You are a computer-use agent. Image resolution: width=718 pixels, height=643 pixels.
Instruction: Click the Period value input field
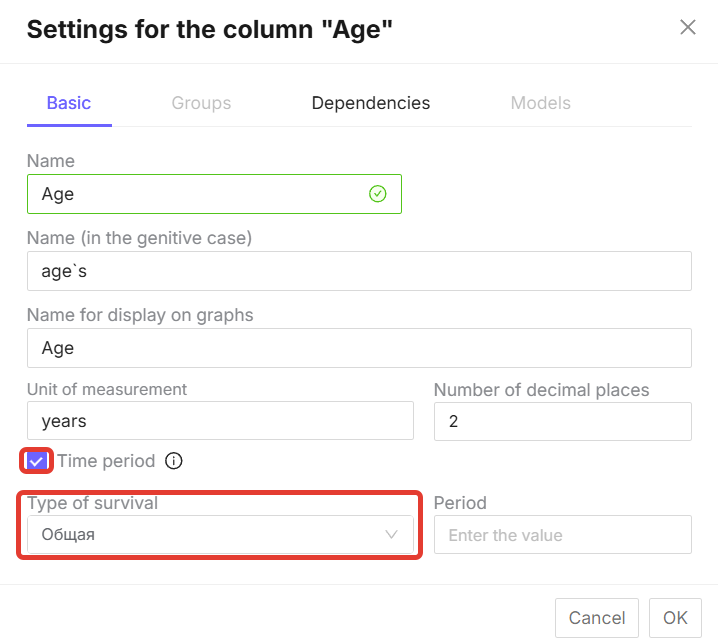click(562, 535)
